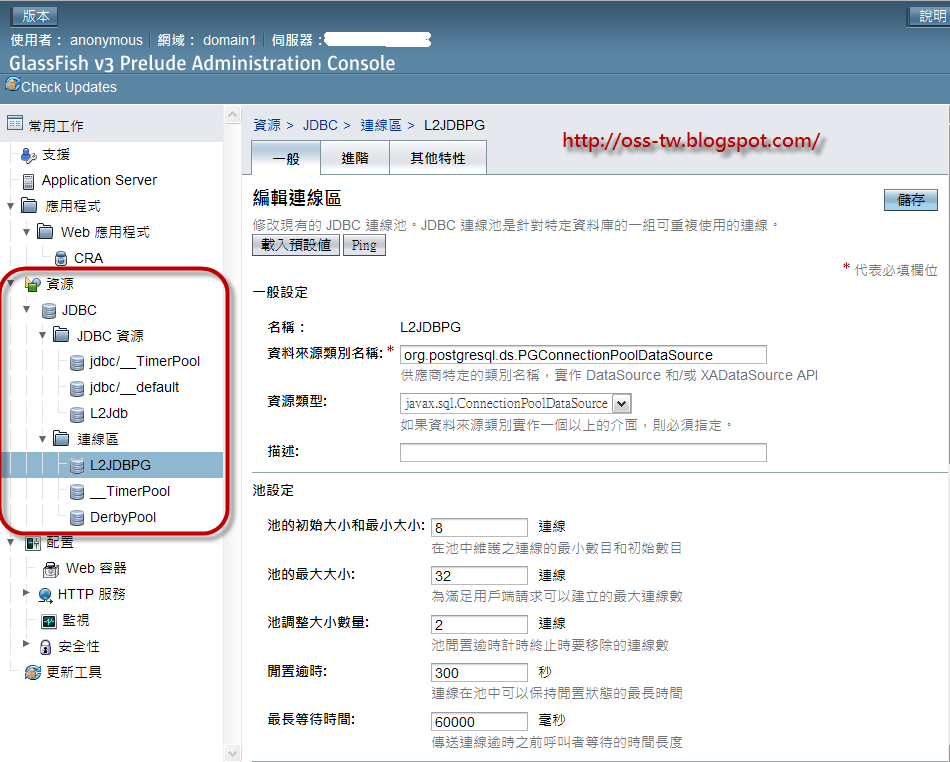Click the DerbyPool database icon
This screenshot has width=950, height=762.
(x=76, y=517)
